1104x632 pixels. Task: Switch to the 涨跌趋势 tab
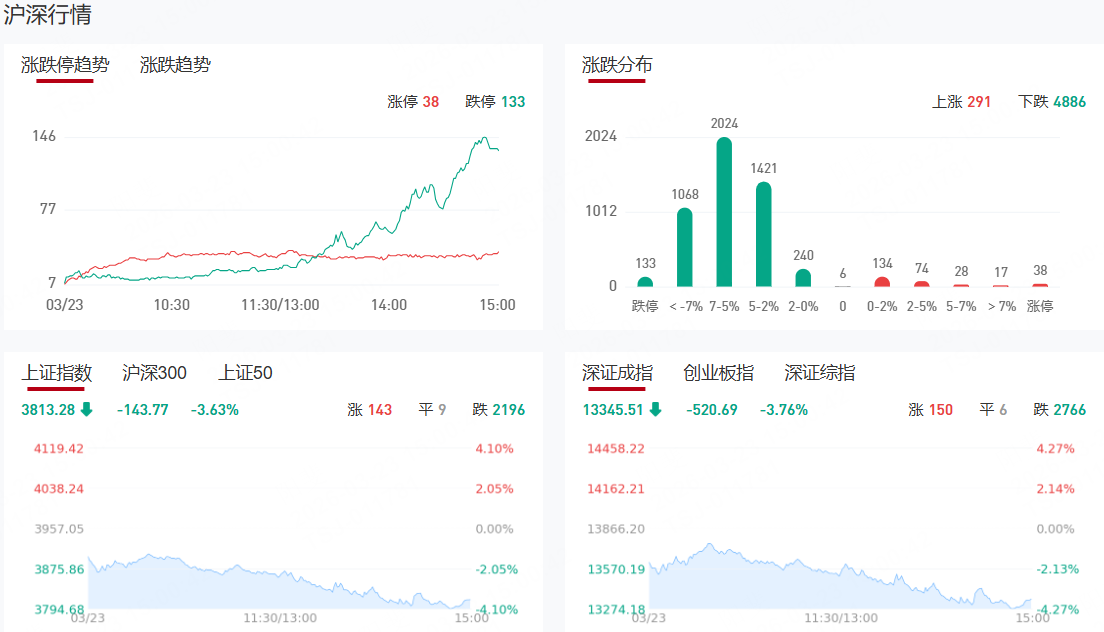[x=175, y=65]
